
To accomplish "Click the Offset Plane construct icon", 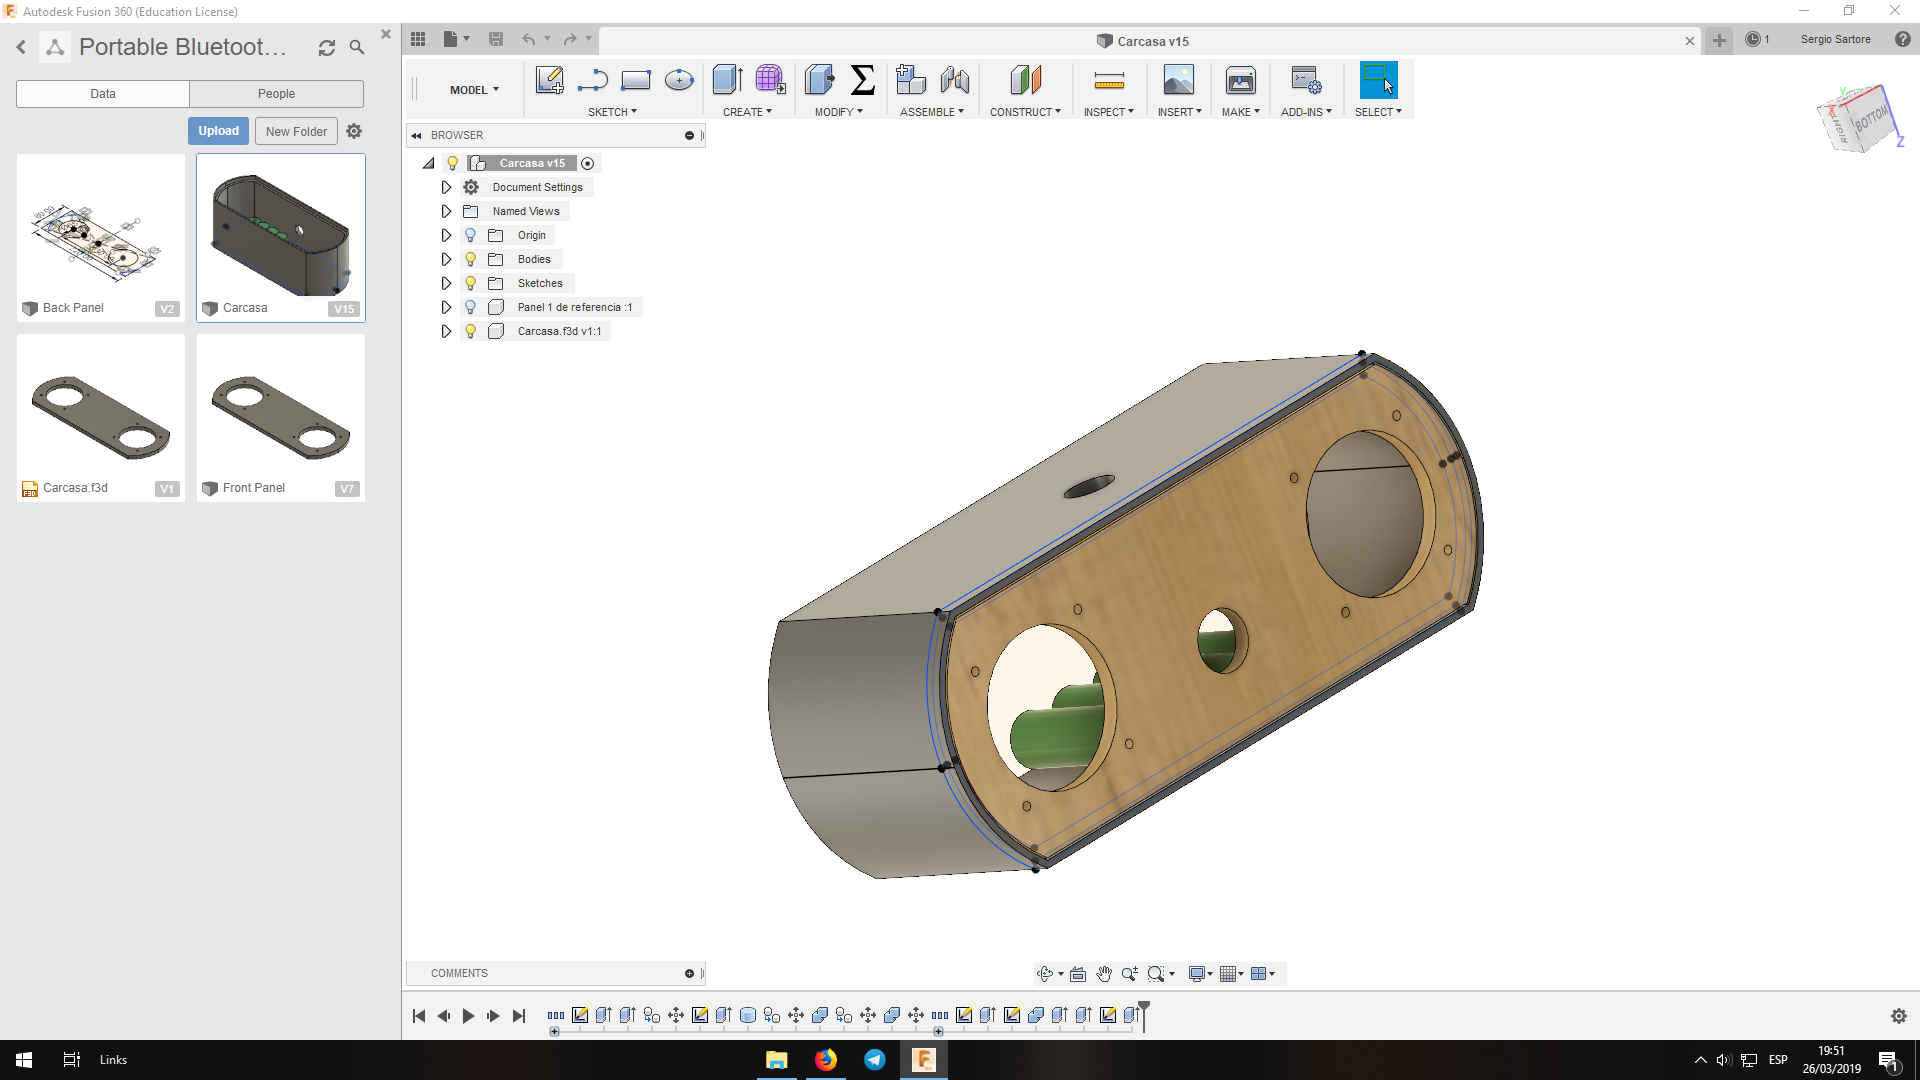I will pos(1026,80).
